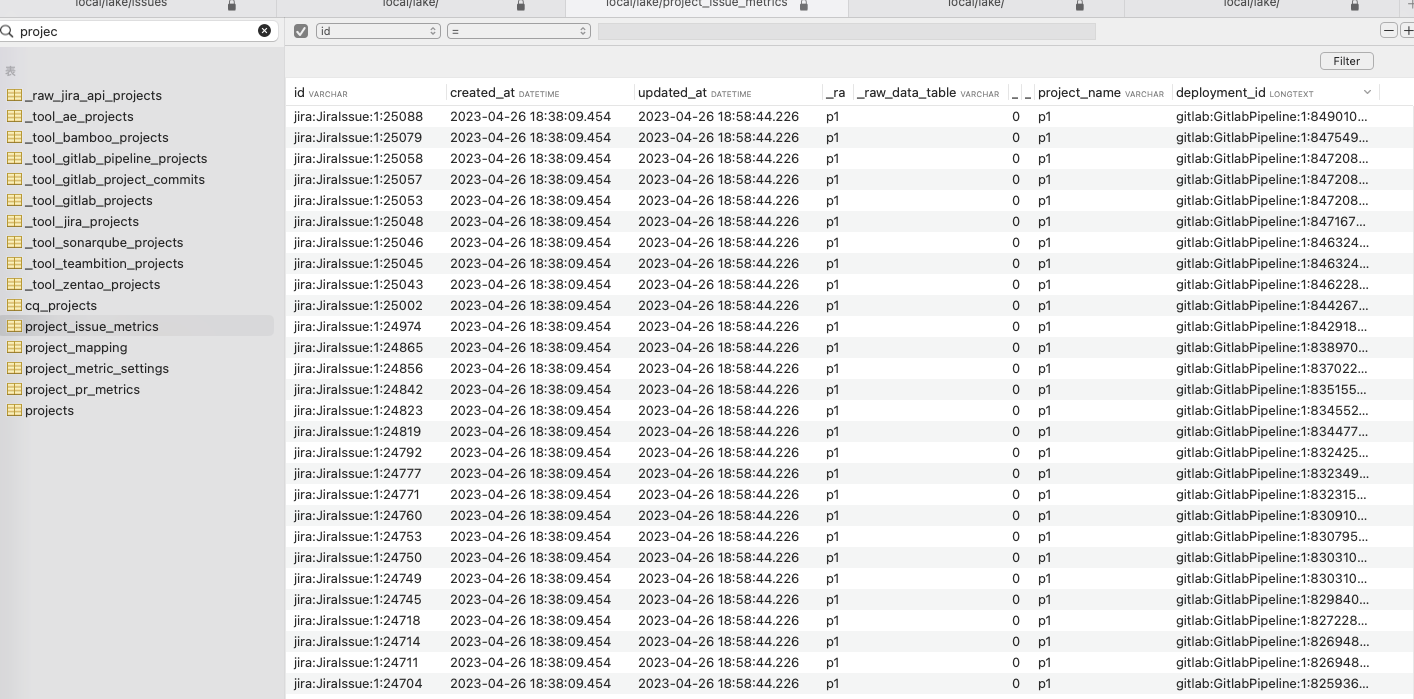Click the magnifier icon in search box
The height and width of the screenshot is (699, 1414).
[8, 31]
